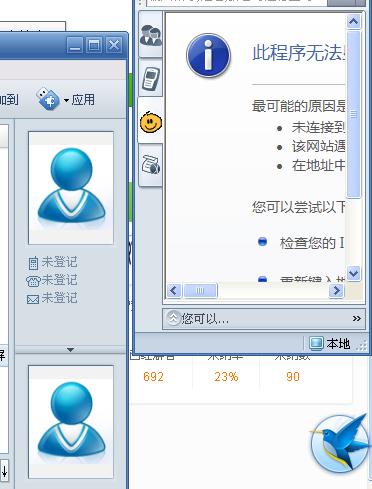The height and width of the screenshot is (489, 372).
Task: Click the vertical scrollbar down arrow
Action: click(353, 273)
